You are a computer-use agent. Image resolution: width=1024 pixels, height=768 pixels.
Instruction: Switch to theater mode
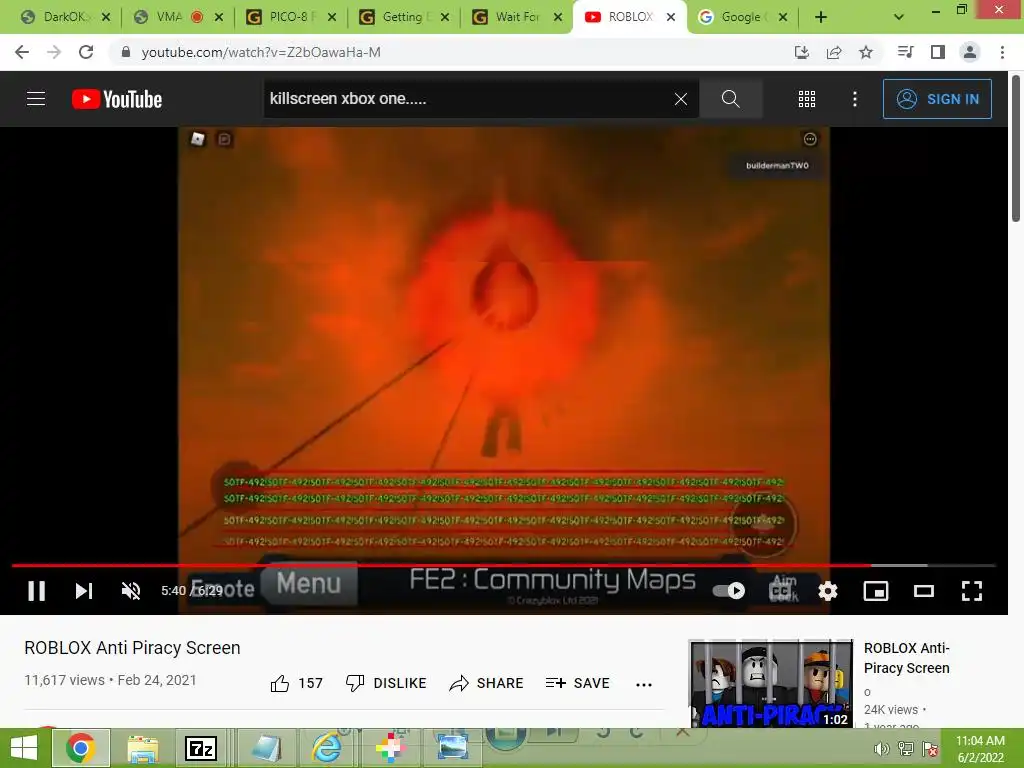[923, 591]
